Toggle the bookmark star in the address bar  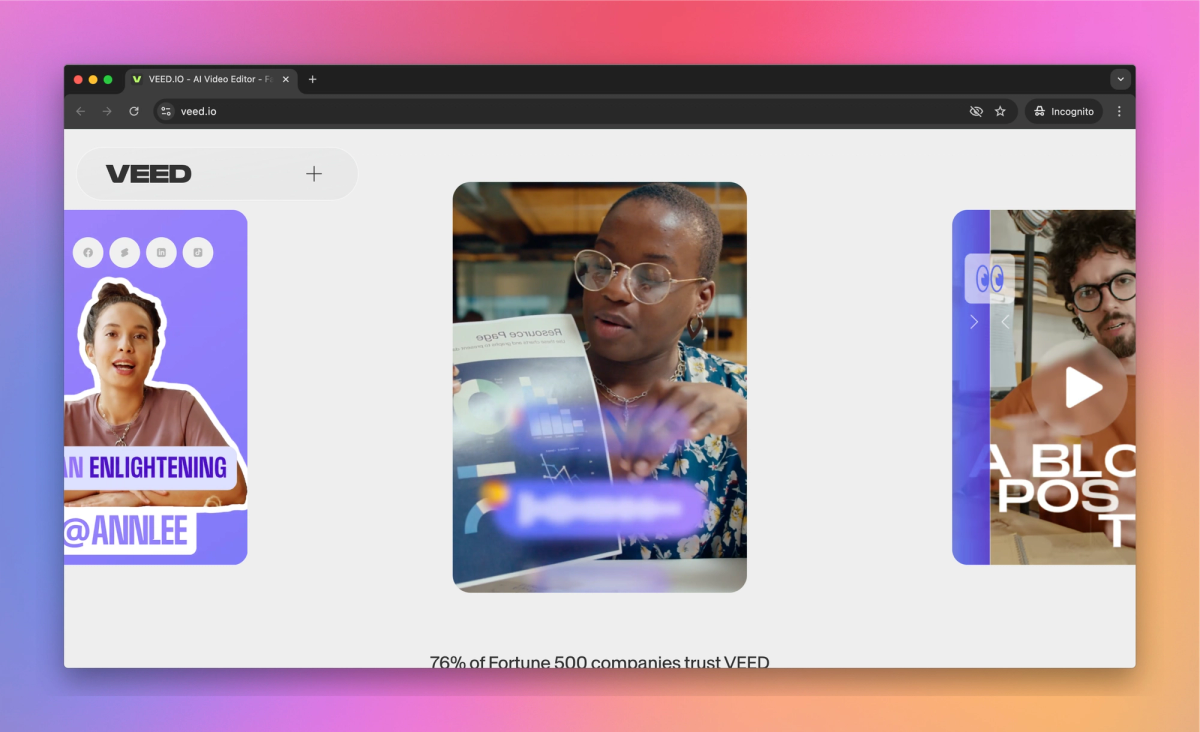(x=999, y=111)
